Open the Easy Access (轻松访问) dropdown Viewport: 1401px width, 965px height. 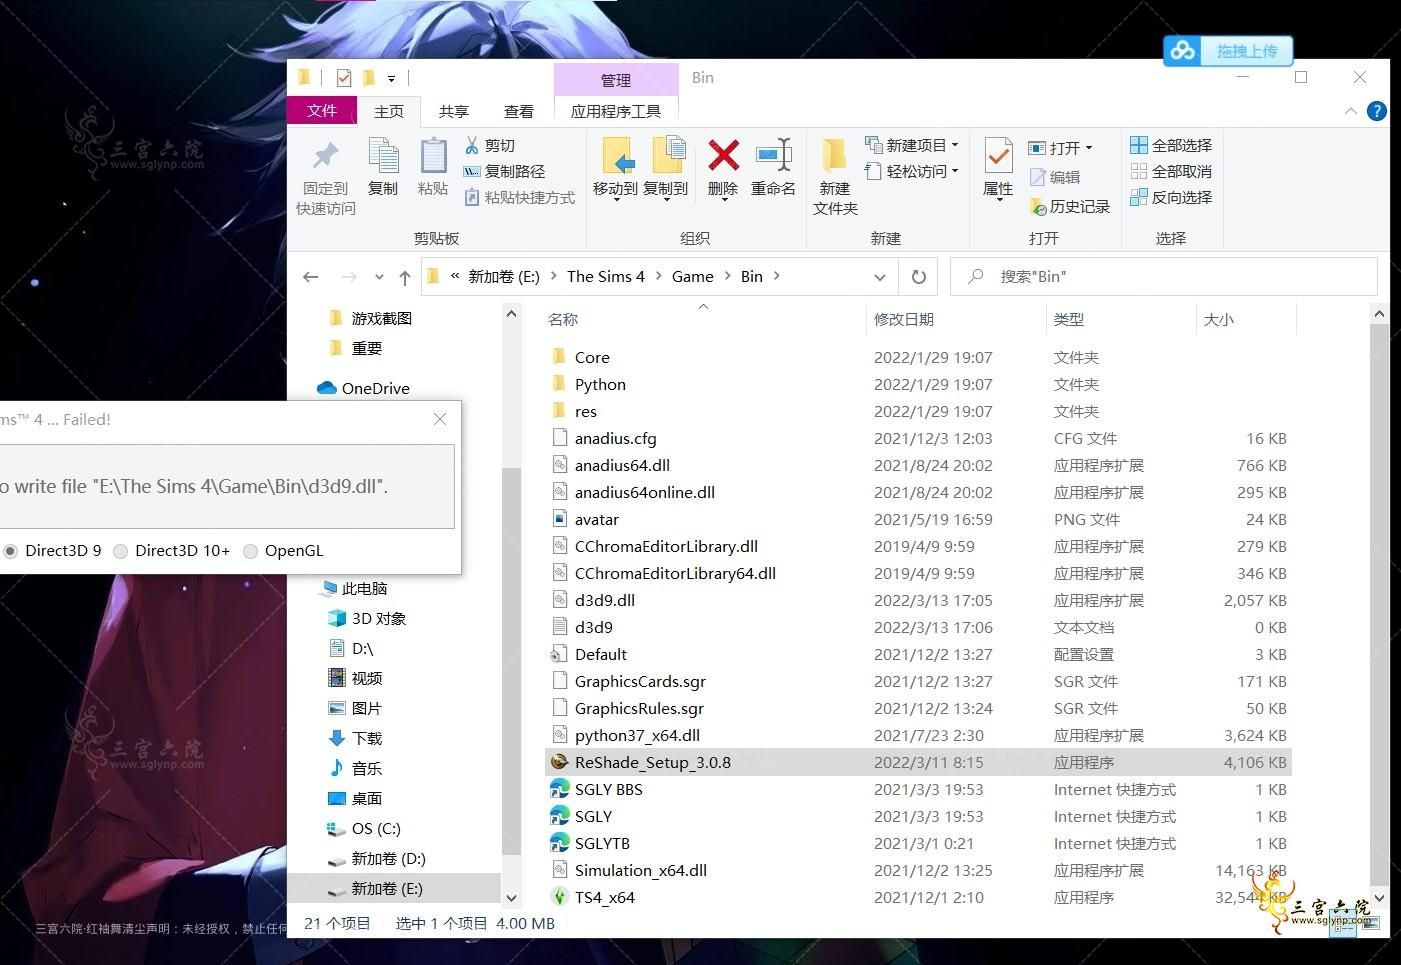click(912, 171)
